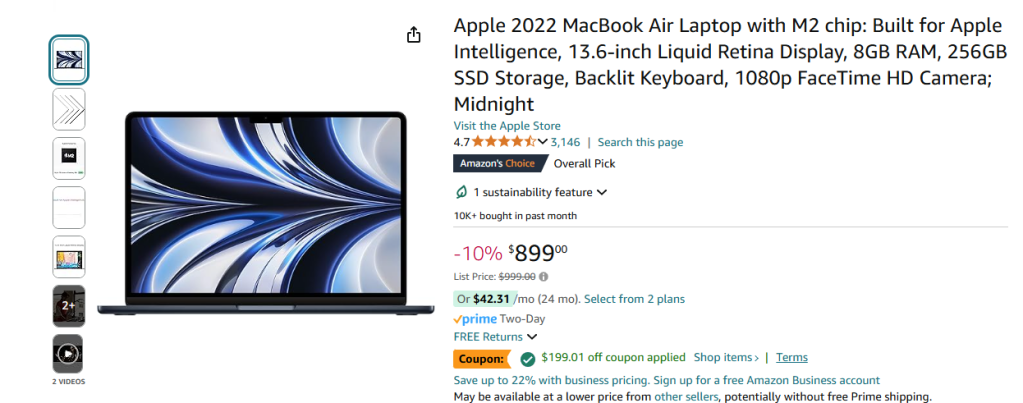Expand the FREE Returns dropdown

pos(531,337)
